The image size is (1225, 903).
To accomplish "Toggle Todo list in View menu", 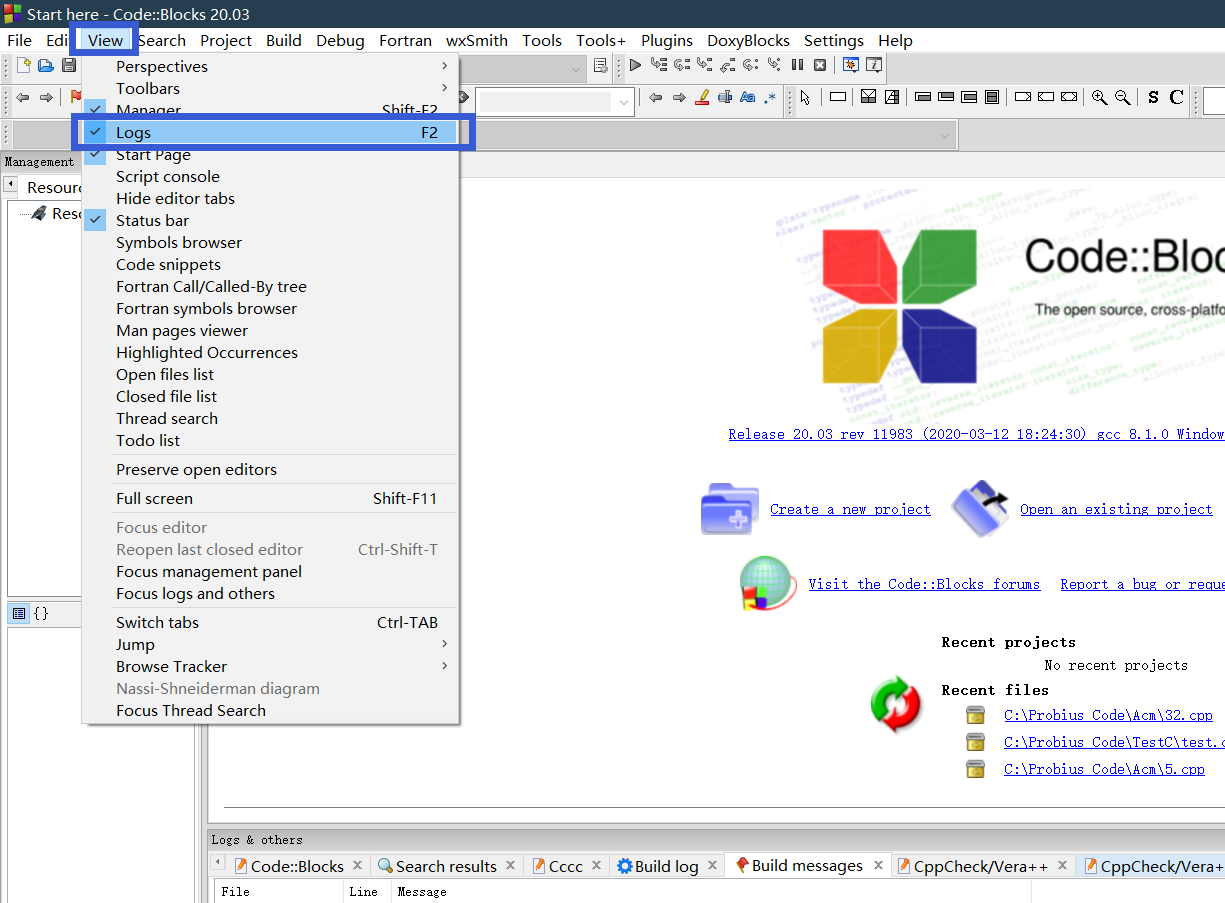I will pyautogui.click(x=271, y=440).
